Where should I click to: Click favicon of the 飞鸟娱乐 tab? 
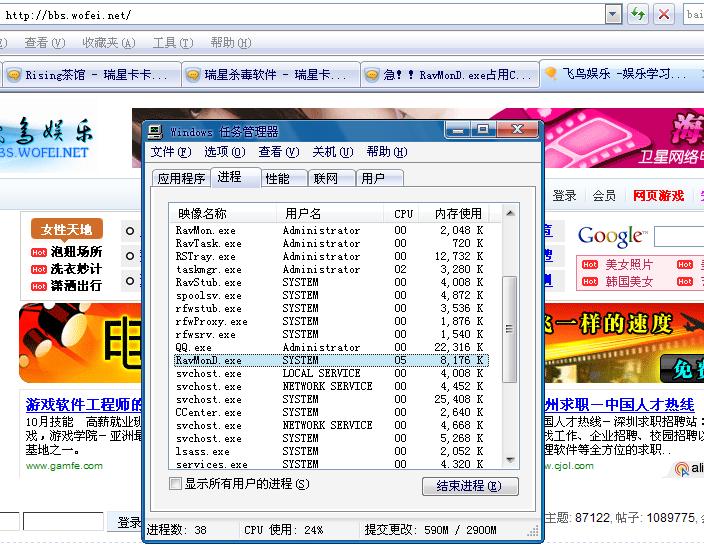551,73
